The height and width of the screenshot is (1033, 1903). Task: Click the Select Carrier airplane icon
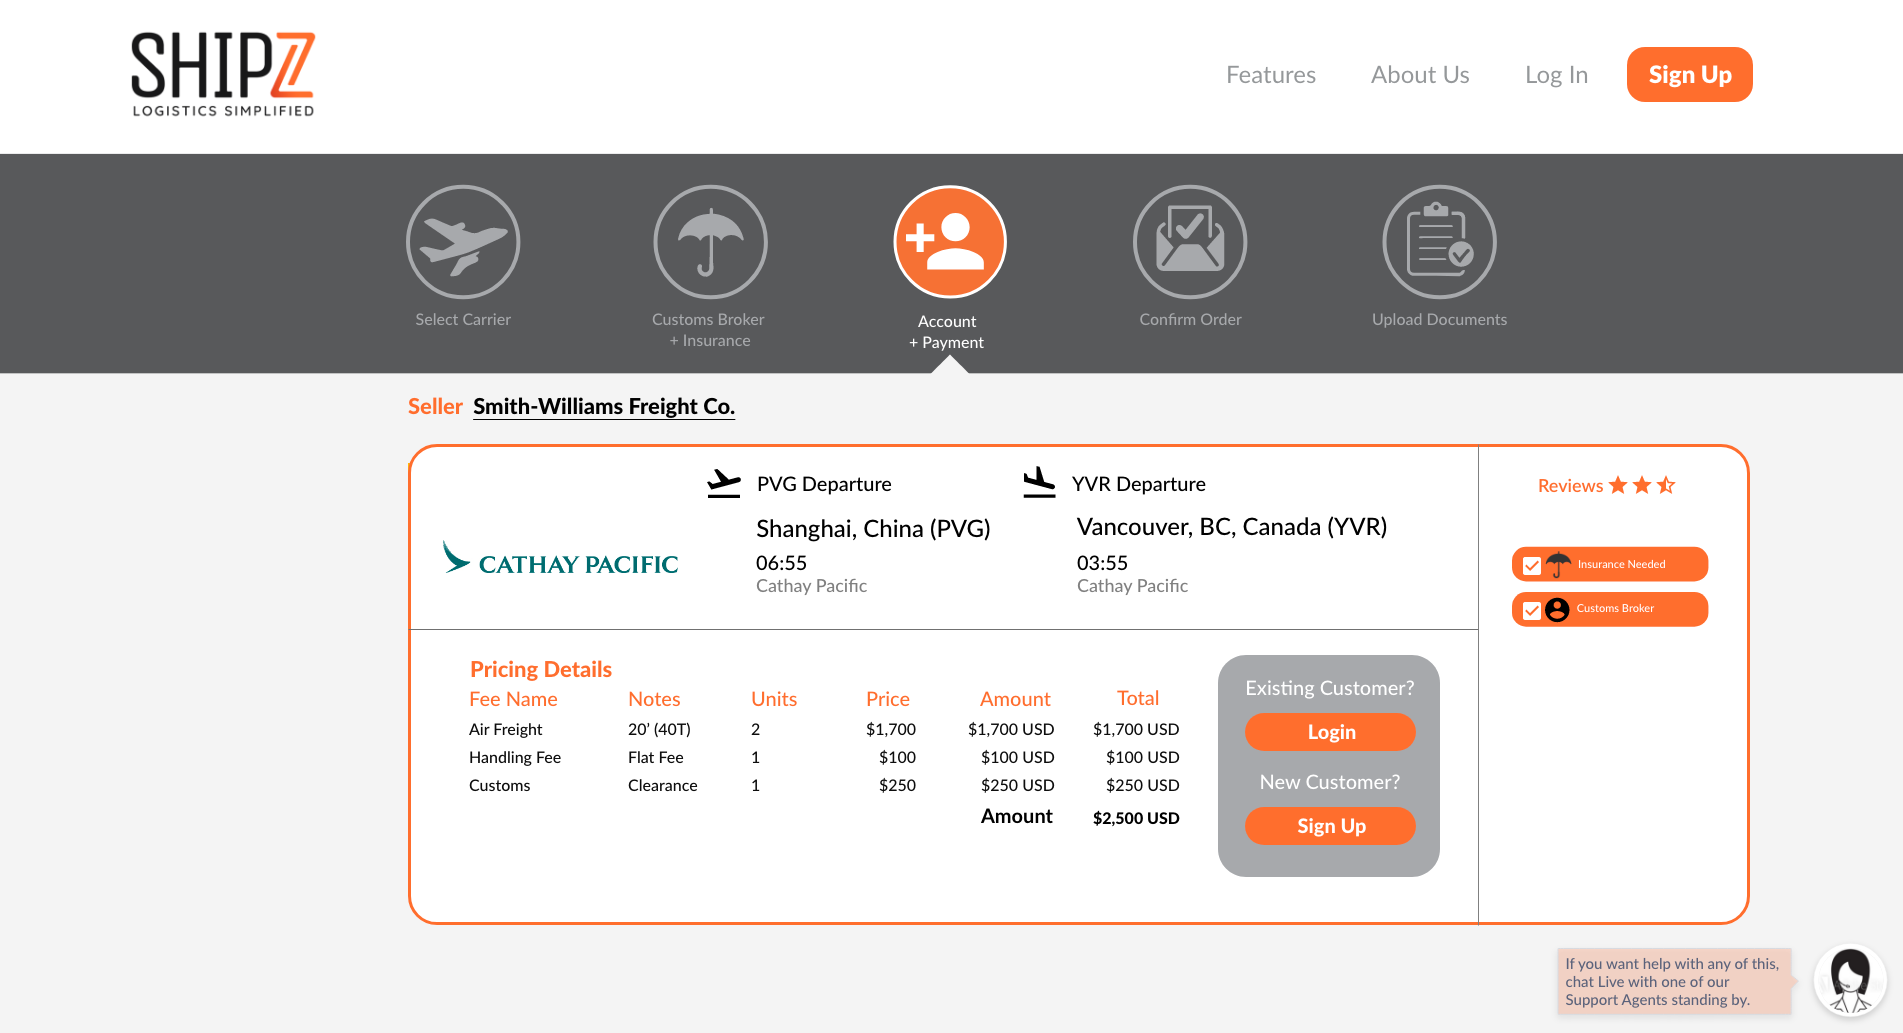pos(463,242)
